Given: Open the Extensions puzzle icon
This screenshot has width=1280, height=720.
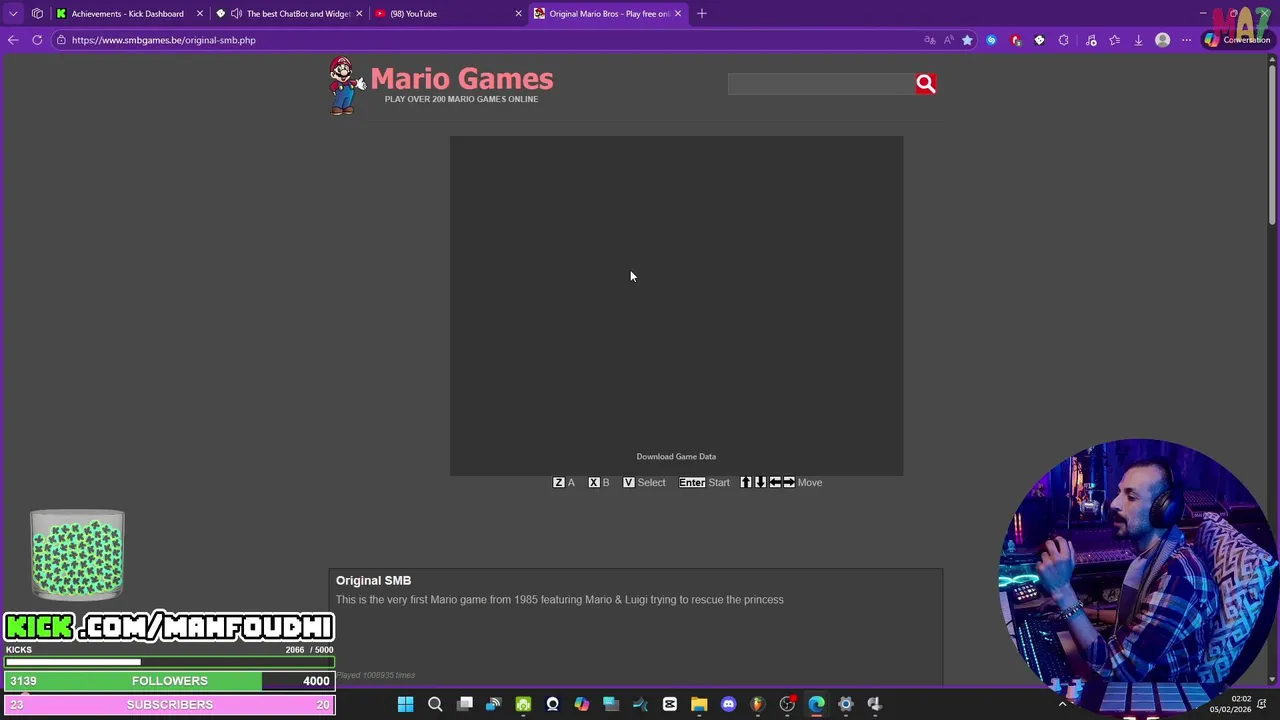Looking at the screenshot, I should click(x=1064, y=40).
